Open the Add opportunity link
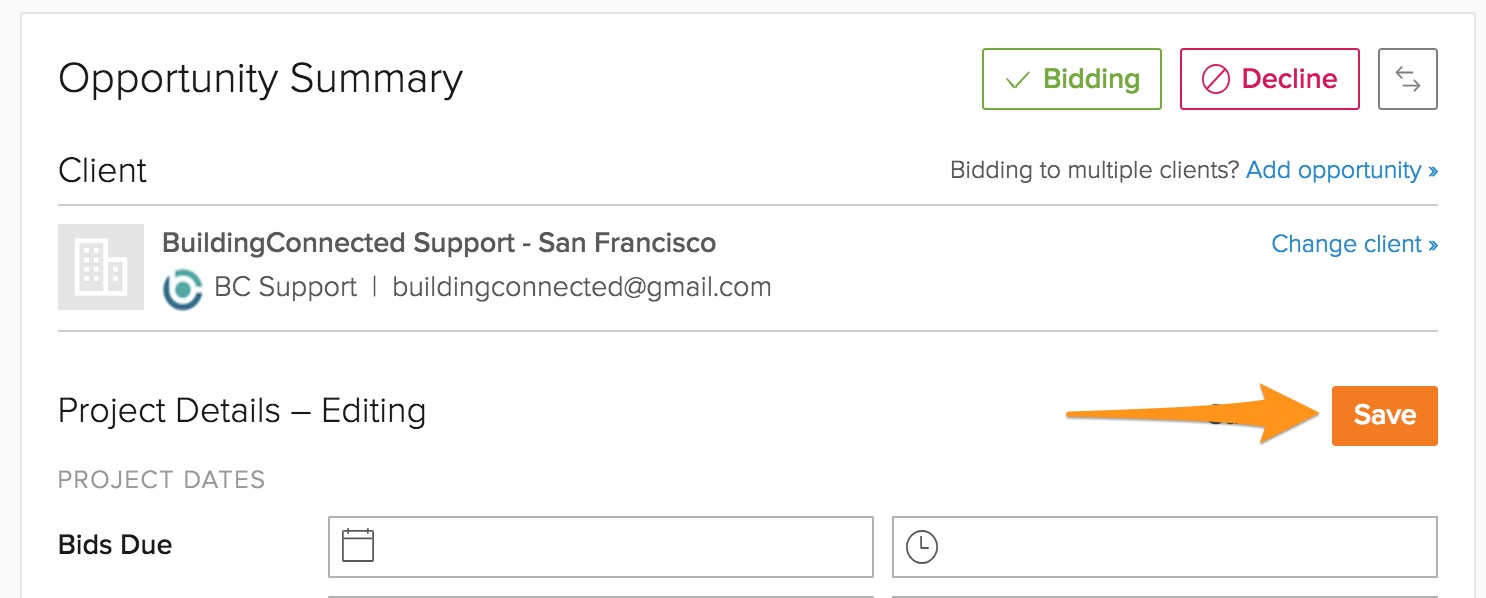This screenshot has height=598, width=1486. point(1341,170)
